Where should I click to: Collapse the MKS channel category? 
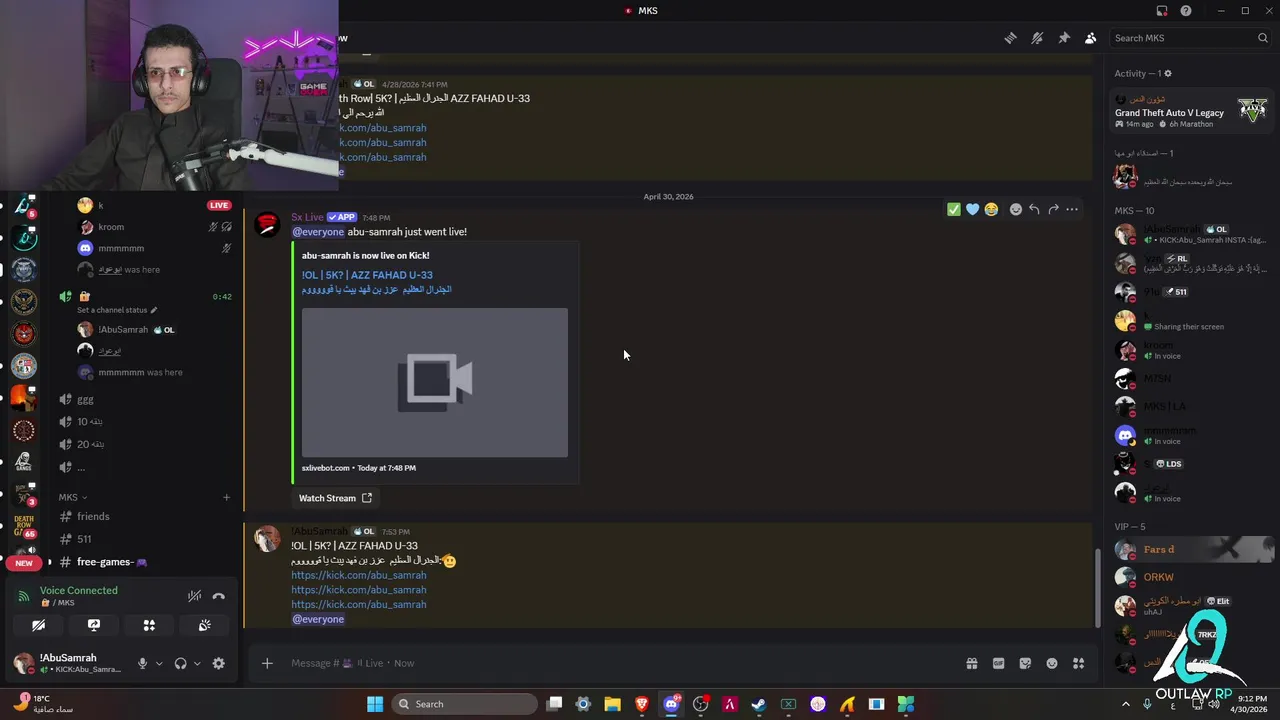pos(72,497)
